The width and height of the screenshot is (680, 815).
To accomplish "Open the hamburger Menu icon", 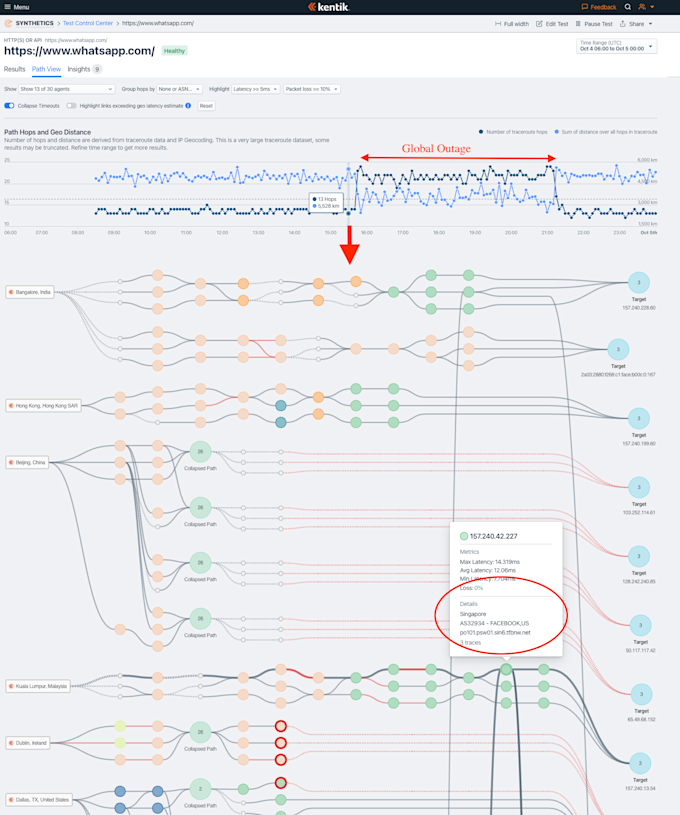I will pos(7,7).
